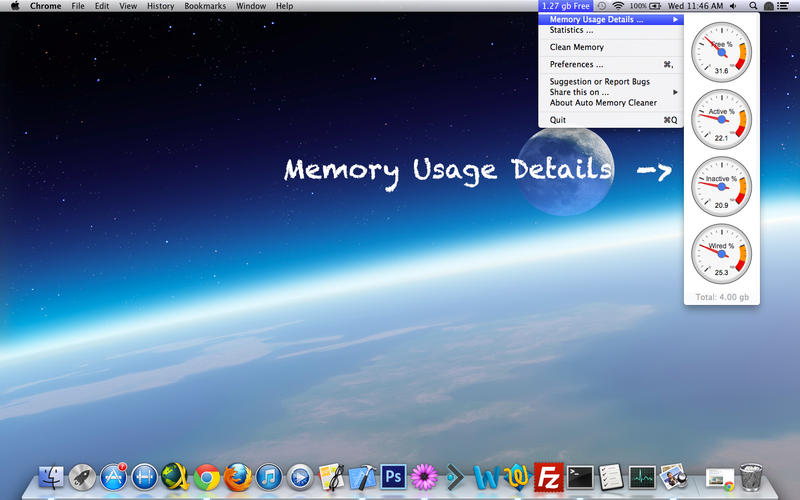Open the notes with glasses dock icon
Viewport: 800px width, 500px height.
coord(331,477)
